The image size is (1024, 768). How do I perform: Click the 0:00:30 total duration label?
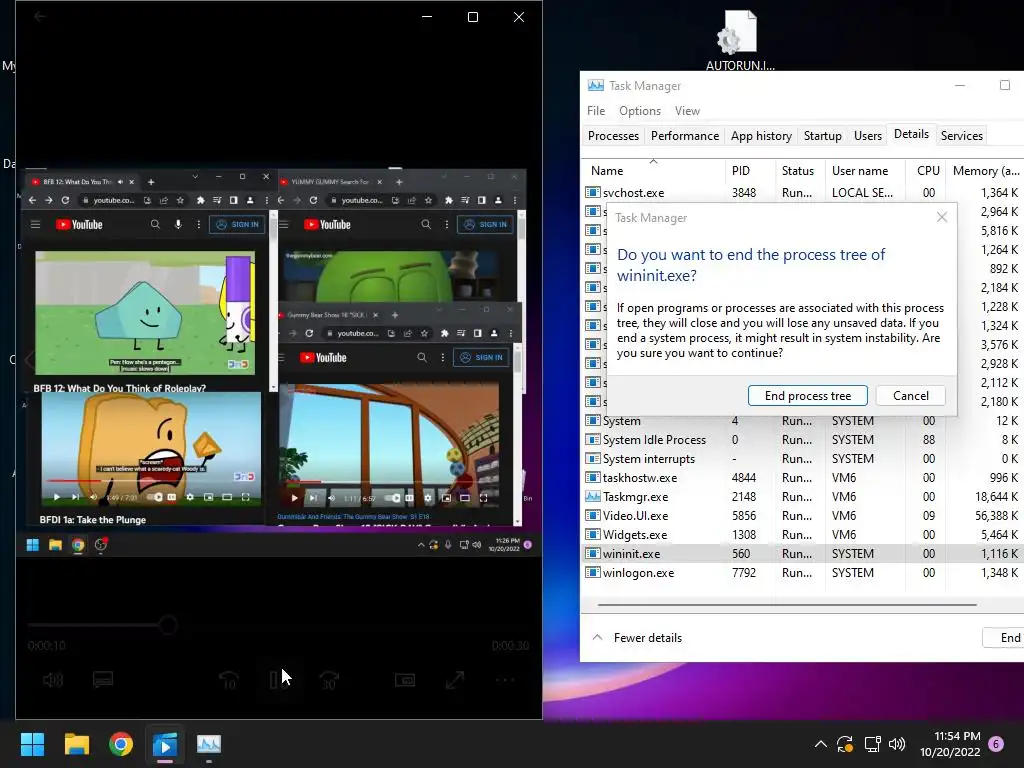point(510,646)
